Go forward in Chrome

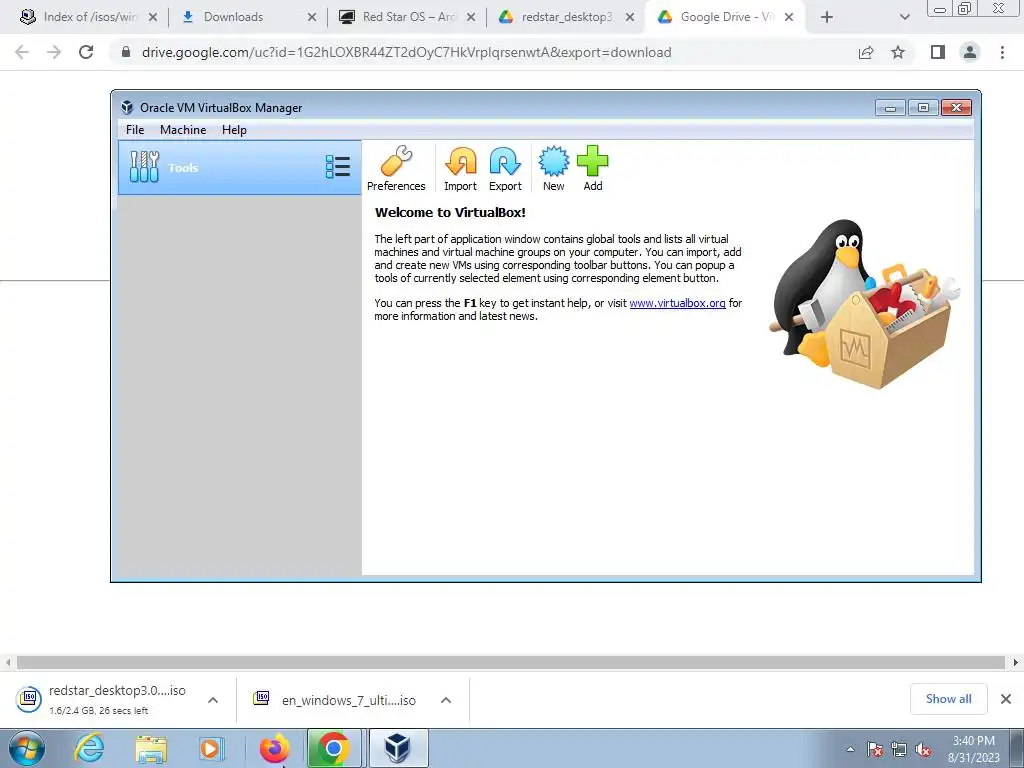[54, 52]
